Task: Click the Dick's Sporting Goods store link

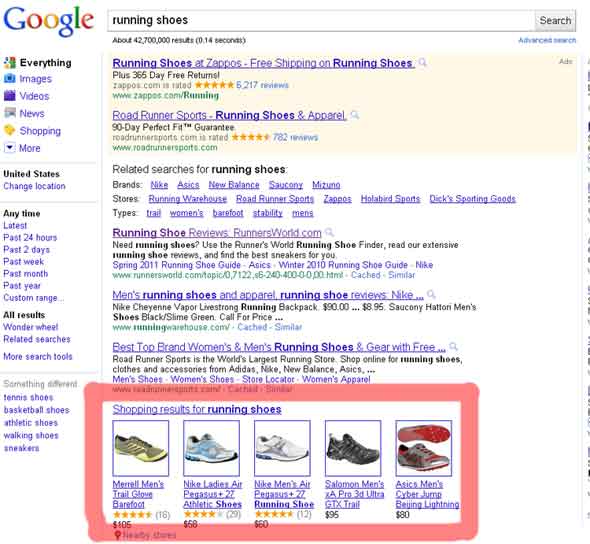Action: 473,199
